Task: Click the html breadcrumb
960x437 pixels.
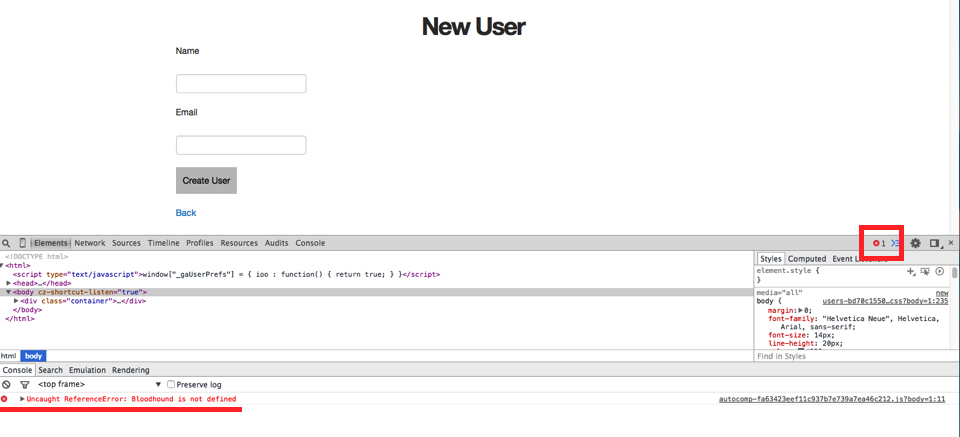Action: coord(9,356)
